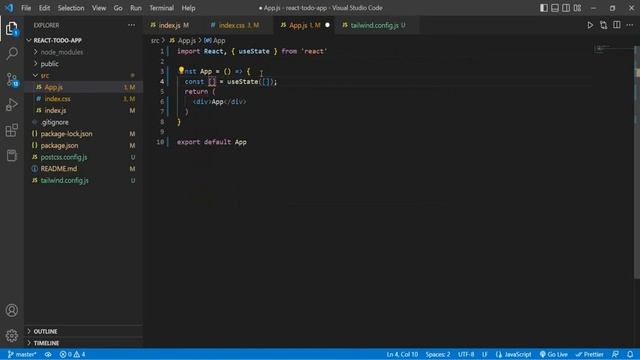Toggle the primary side bar
Screen dimensions: 640x360
(x=544, y=8)
